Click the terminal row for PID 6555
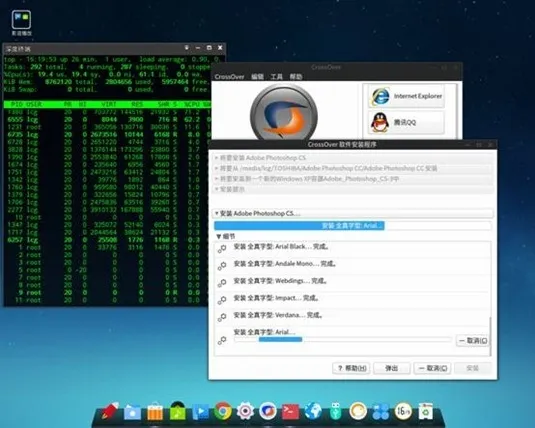 107,119
